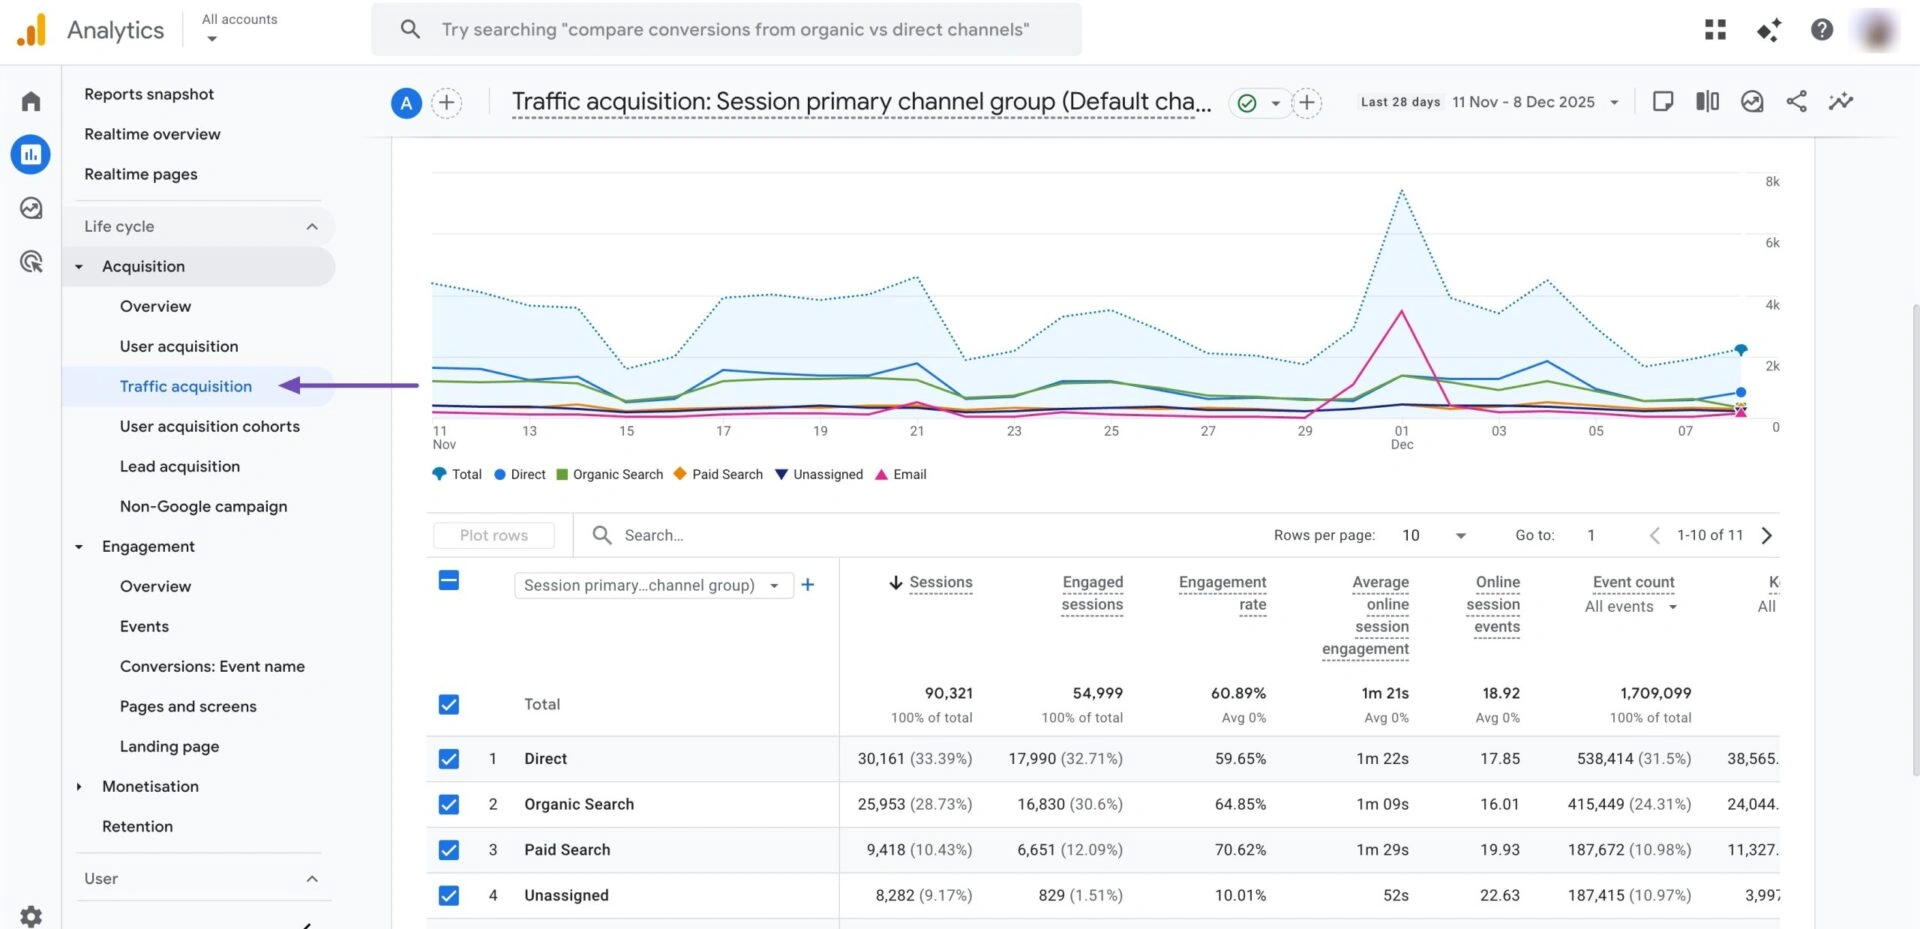
Task: Open User acquisition report
Action: click(x=179, y=346)
